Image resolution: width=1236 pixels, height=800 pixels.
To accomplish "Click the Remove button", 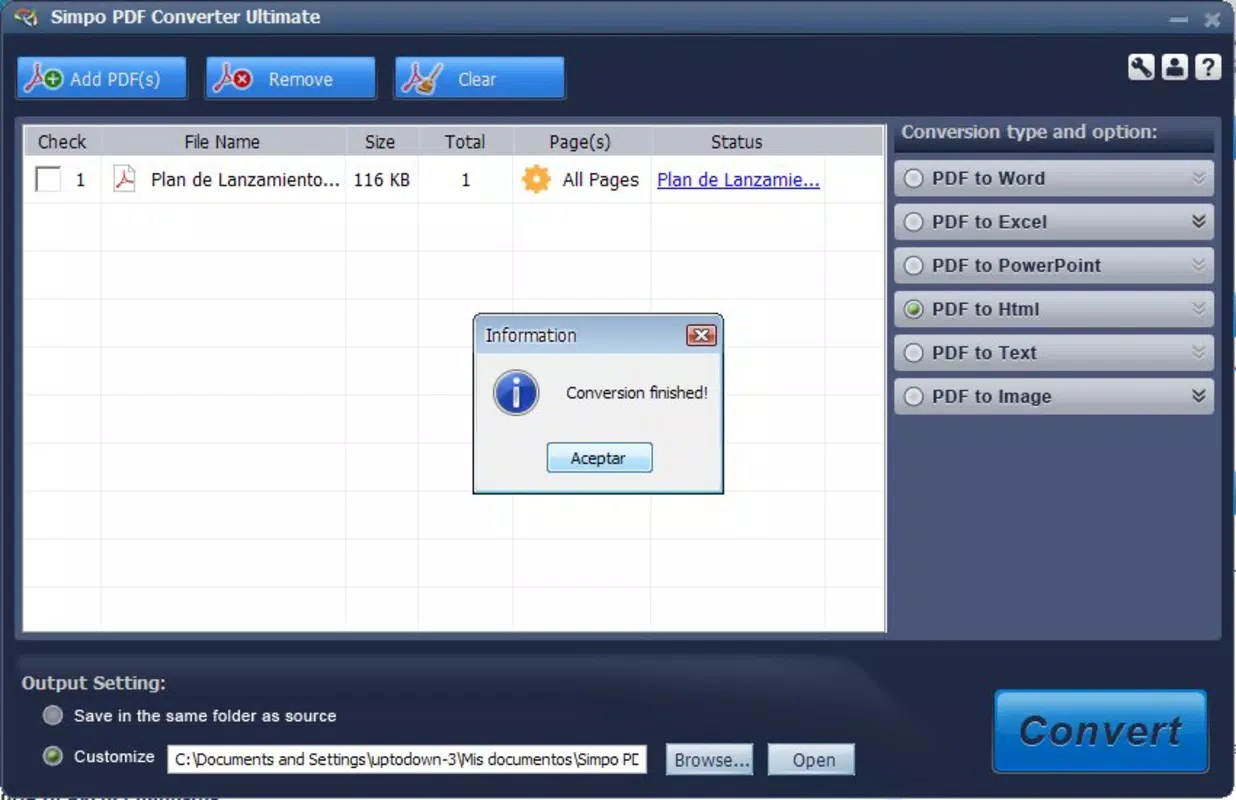I will click(x=291, y=79).
